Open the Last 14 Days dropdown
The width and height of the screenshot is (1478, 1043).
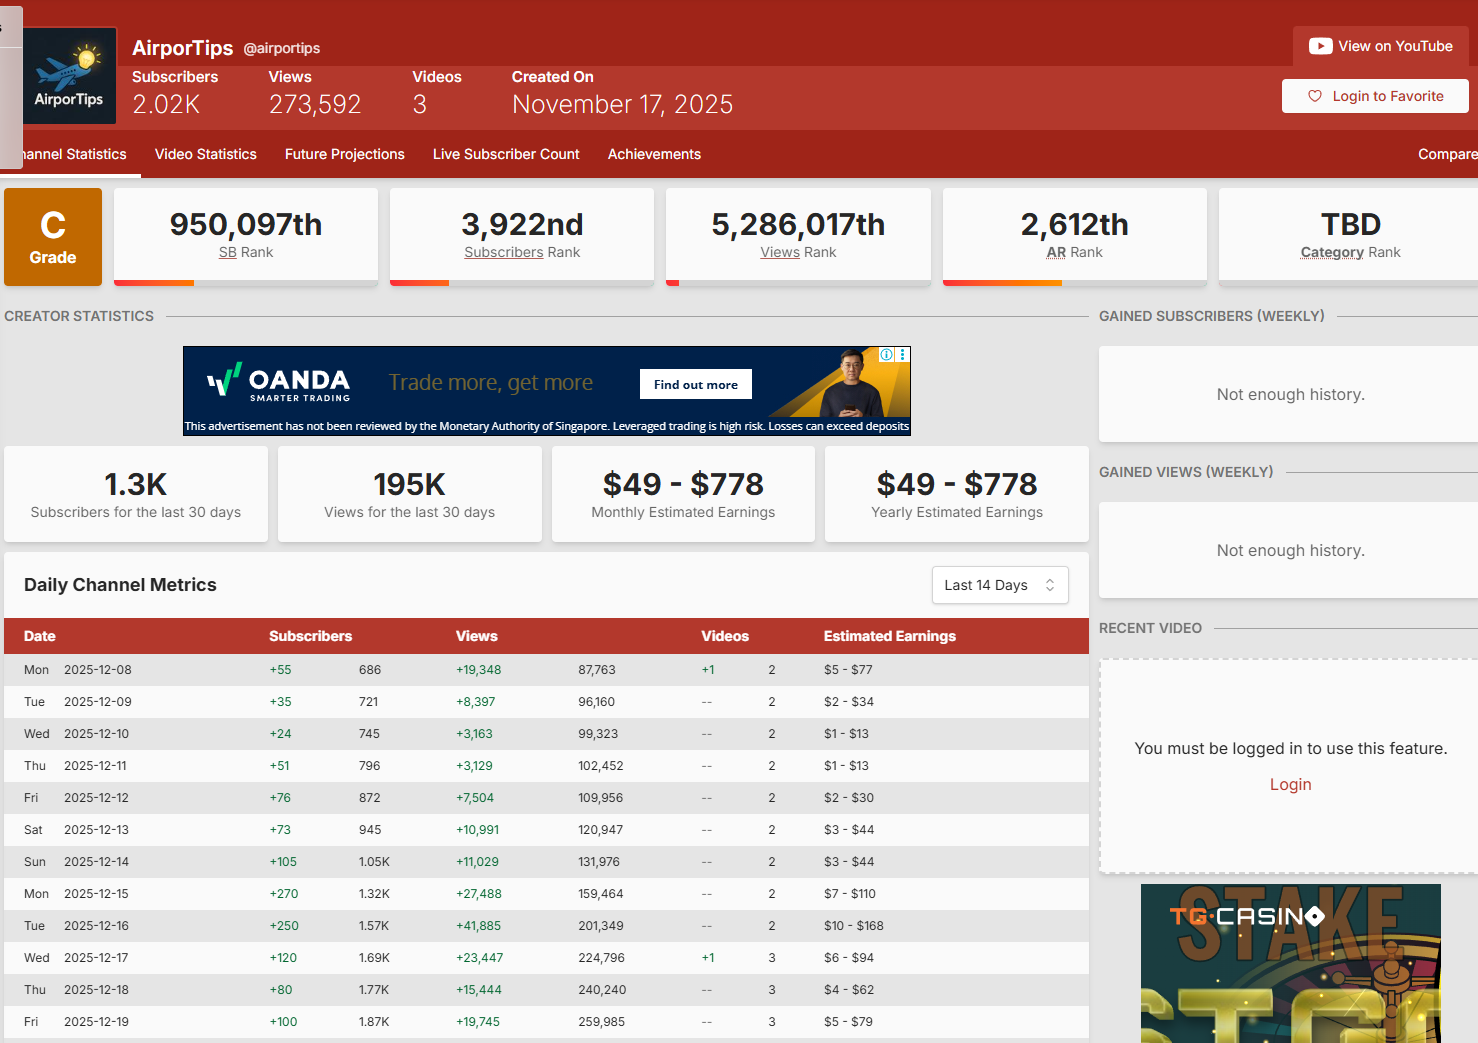(999, 585)
